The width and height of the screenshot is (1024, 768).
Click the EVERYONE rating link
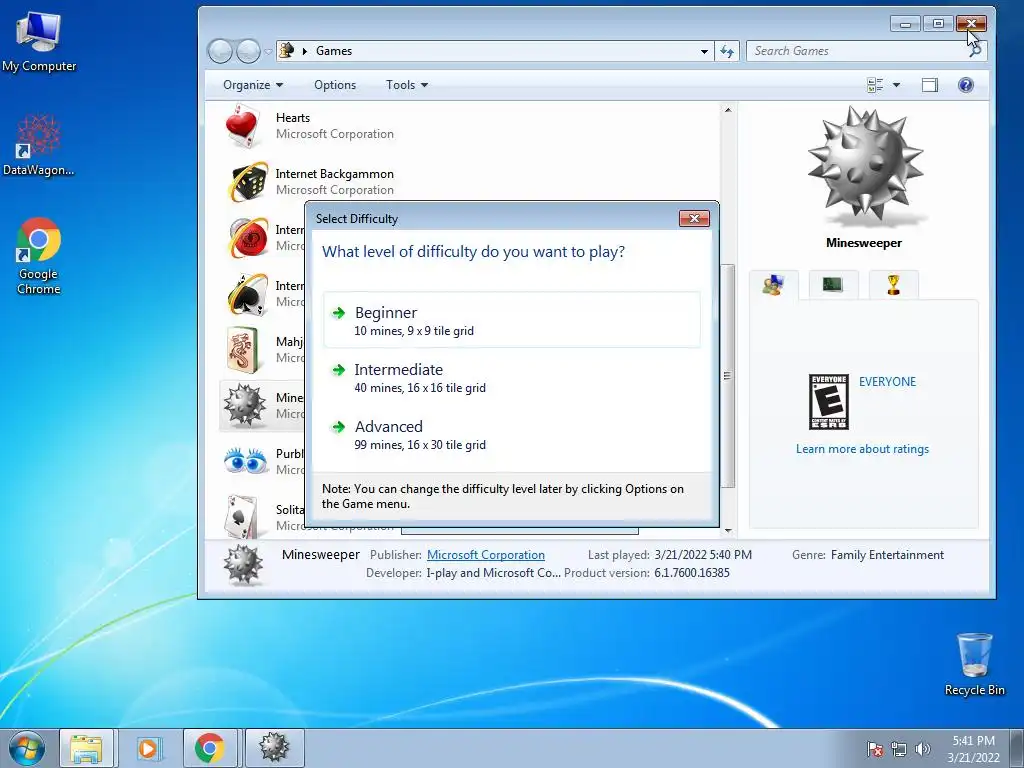tap(887, 382)
